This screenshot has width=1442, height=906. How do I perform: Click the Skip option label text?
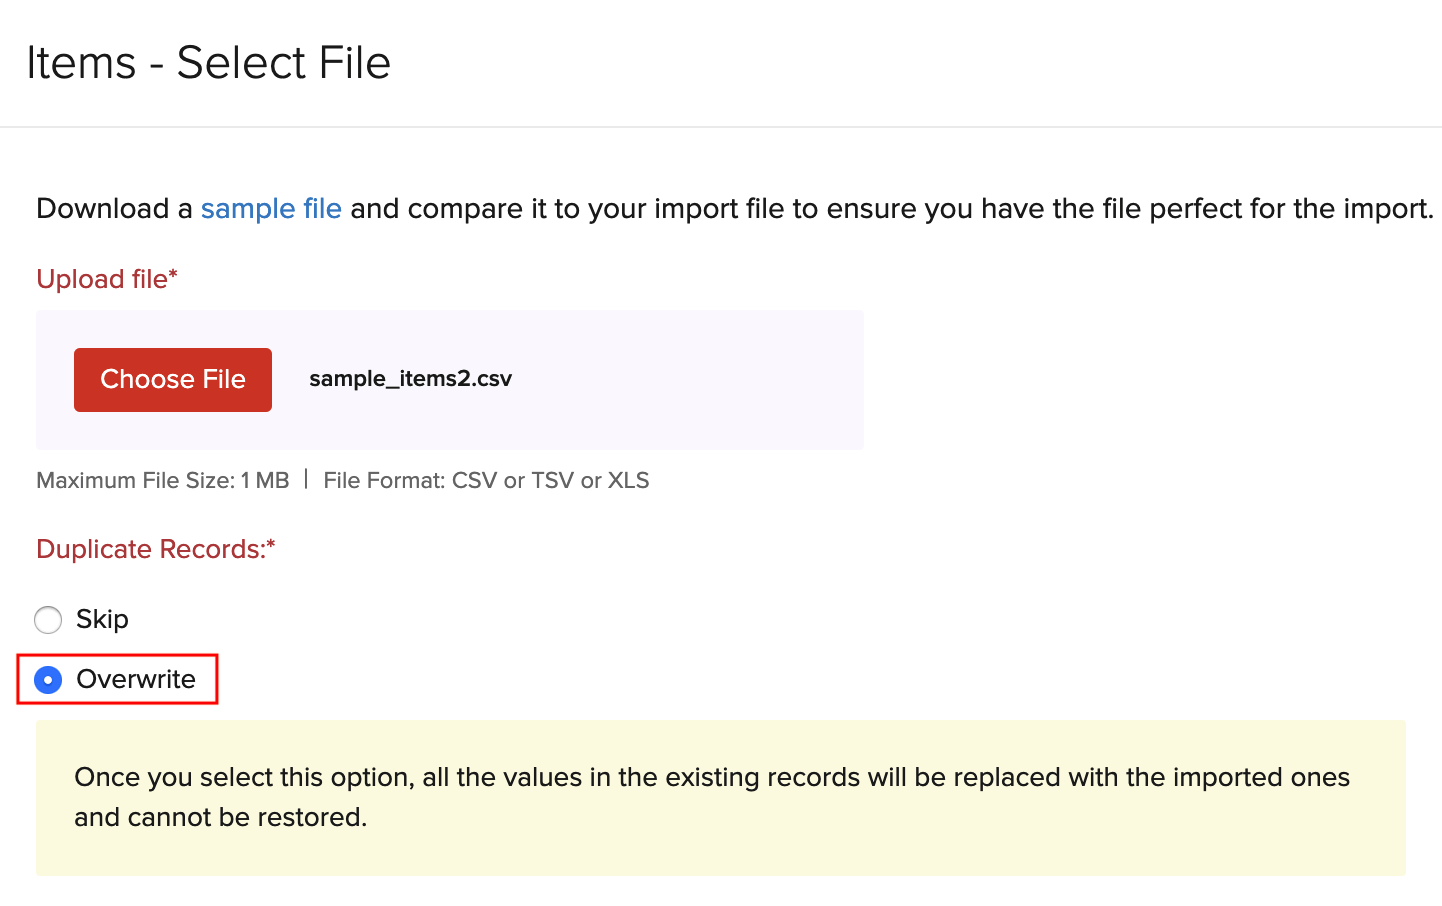pyautogui.click(x=102, y=620)
